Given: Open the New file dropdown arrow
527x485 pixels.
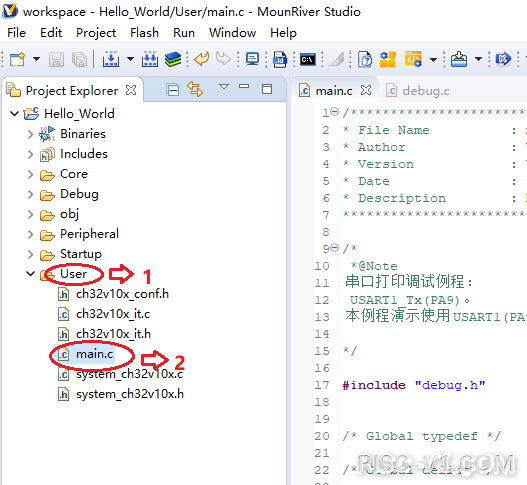Looking at the screenshot, I should 36,59.
